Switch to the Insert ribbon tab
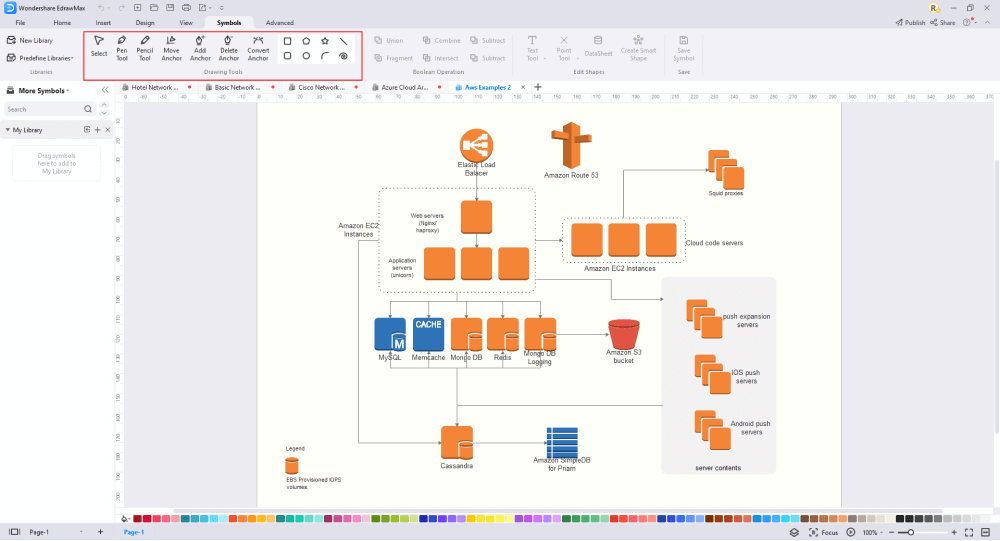Viewport: 1000px width, 541px height. (x=103, y=23)
